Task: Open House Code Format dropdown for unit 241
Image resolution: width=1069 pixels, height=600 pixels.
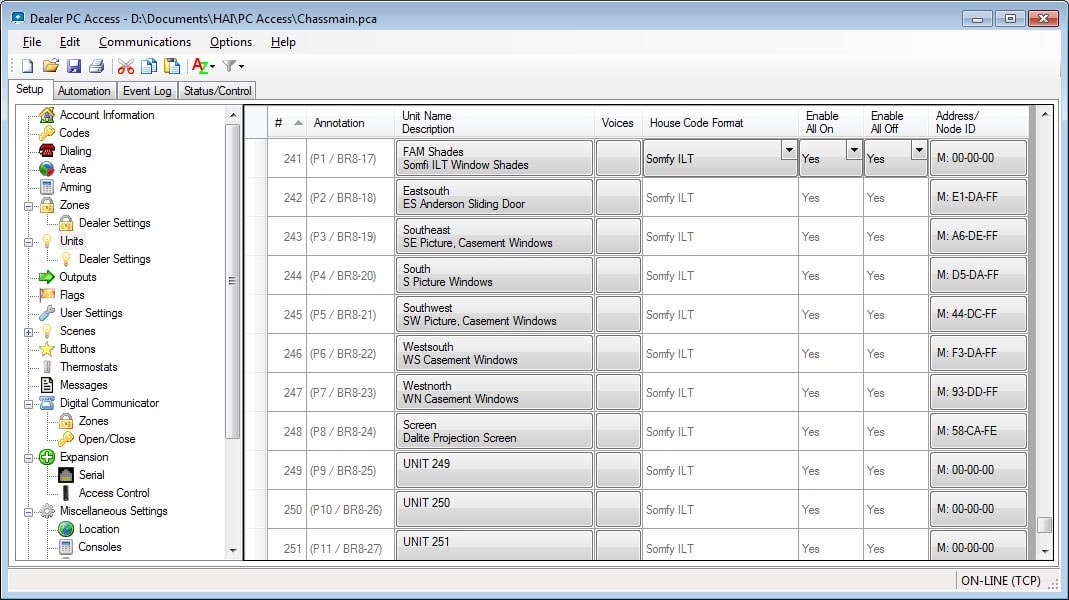Action: tap(789, 150)
